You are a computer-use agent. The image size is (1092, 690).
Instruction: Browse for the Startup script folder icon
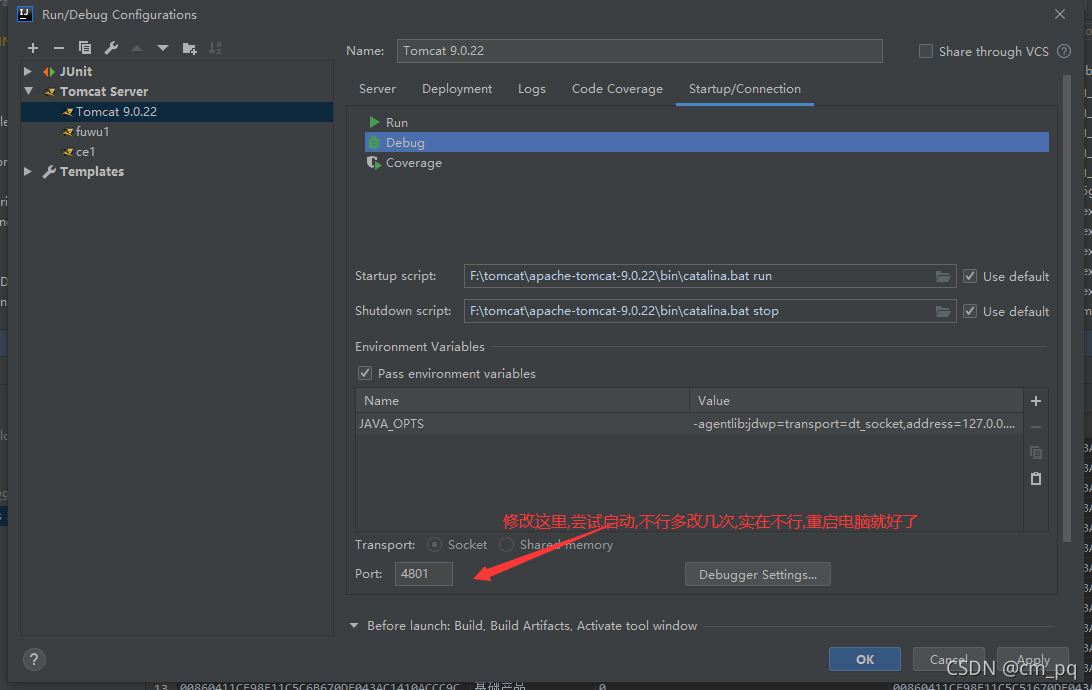pos(942,276)
